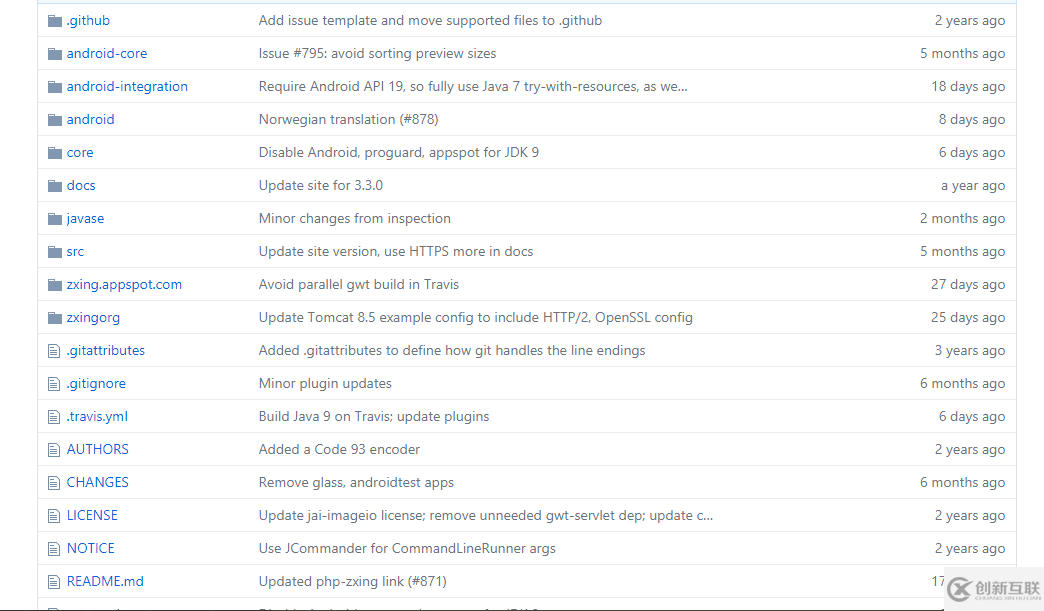Screen dimensions: 1044x611
Task: Open the NOTICE file link
Action: (90, 549)
